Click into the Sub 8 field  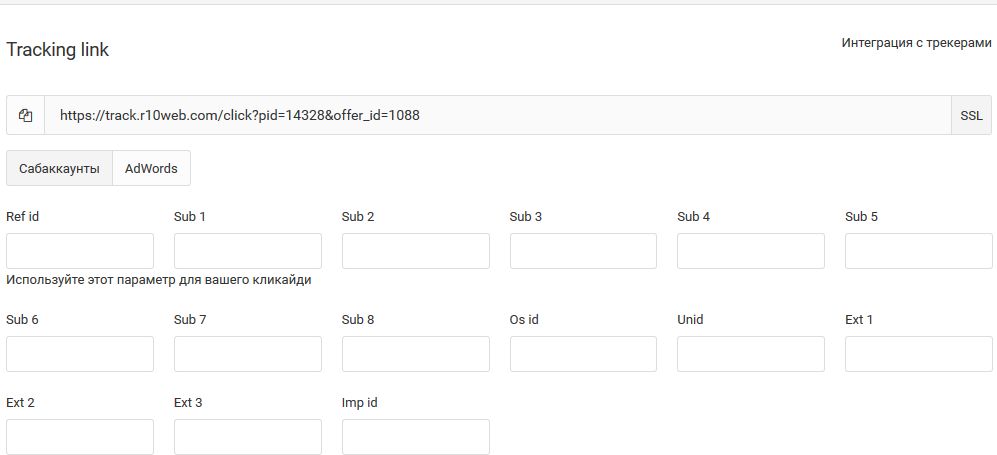click(416, 354)
